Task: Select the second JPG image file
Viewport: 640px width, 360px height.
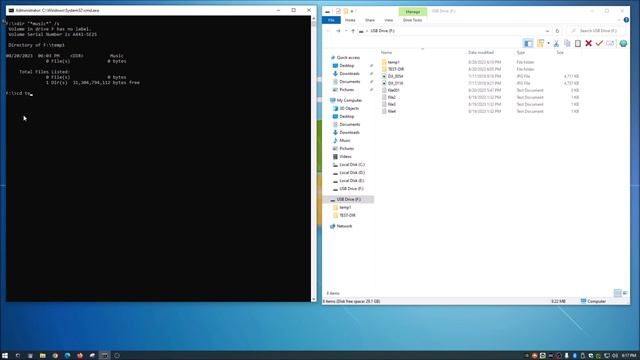Action: coord(396,83)
